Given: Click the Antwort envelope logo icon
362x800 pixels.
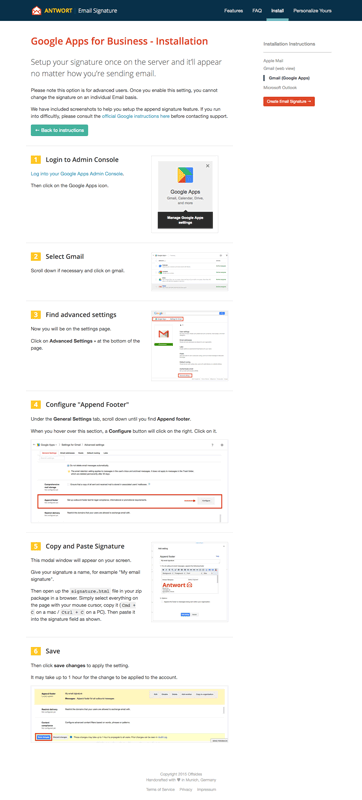Looking at the screenshot, I should pyautogui.click(x=36, y=10).
